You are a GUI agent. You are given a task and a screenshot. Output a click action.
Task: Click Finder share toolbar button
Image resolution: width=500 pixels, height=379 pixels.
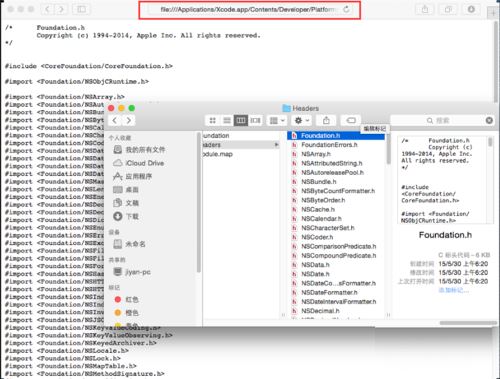click(326, 120)
